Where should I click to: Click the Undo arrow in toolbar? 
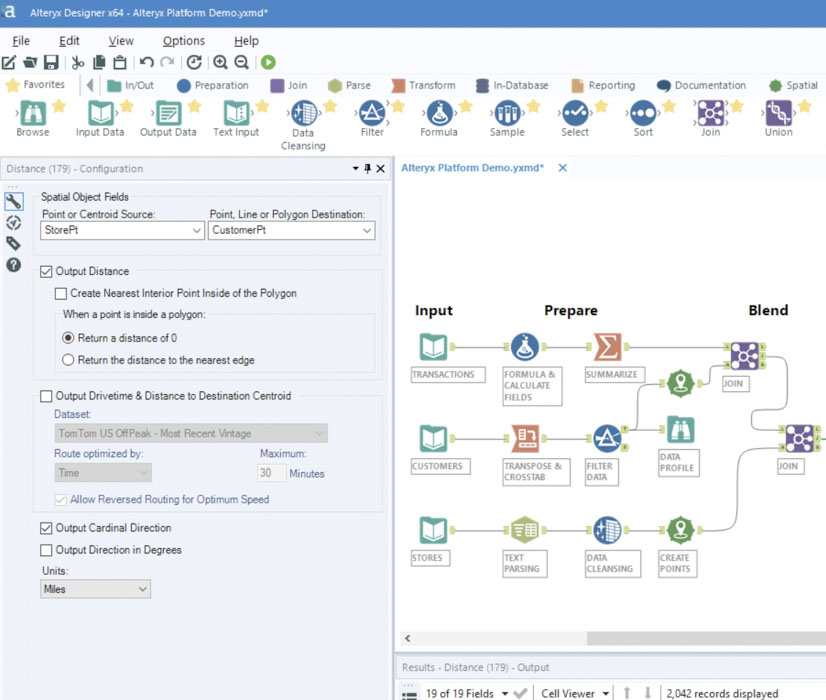pyautogui.click(x=147, y=62)
